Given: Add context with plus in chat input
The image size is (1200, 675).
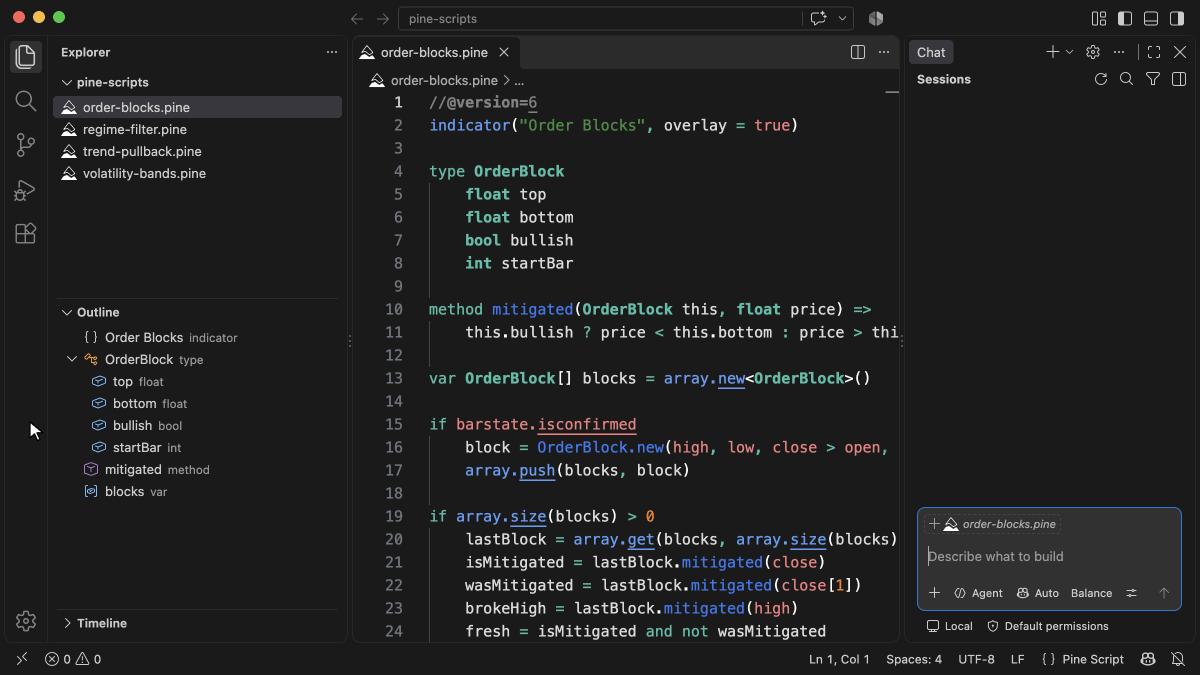Looking at the screenshot, I should (x=934, y=593).
